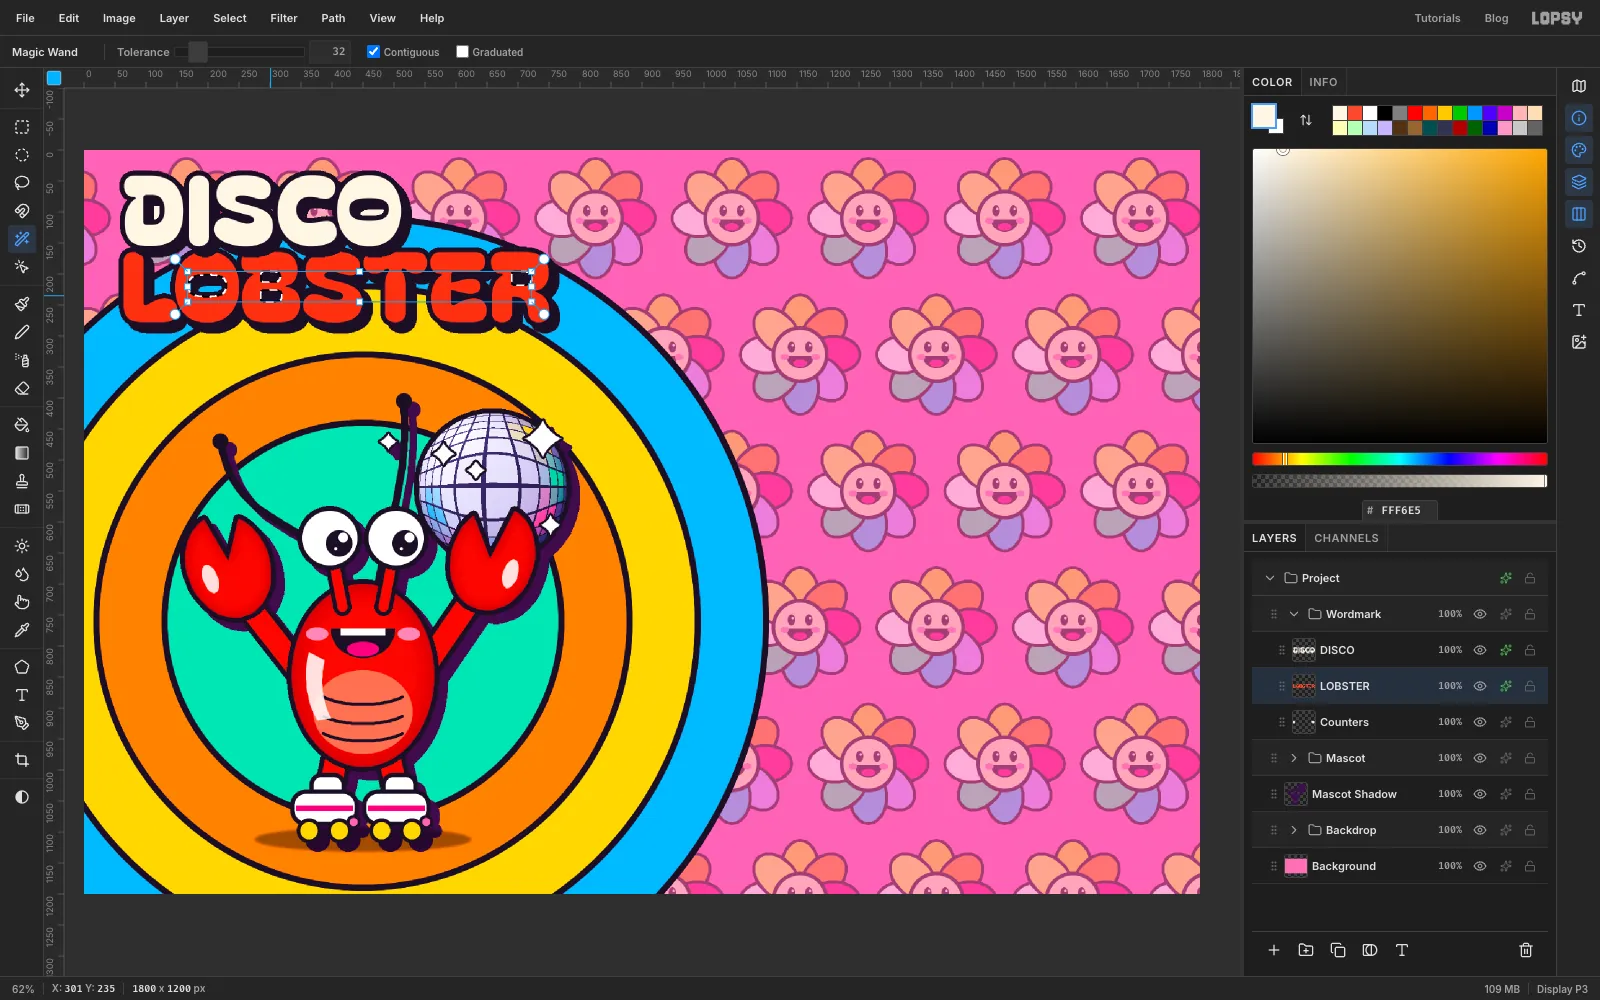
Task: Duplicate the selected layer
Action: 1338,950
